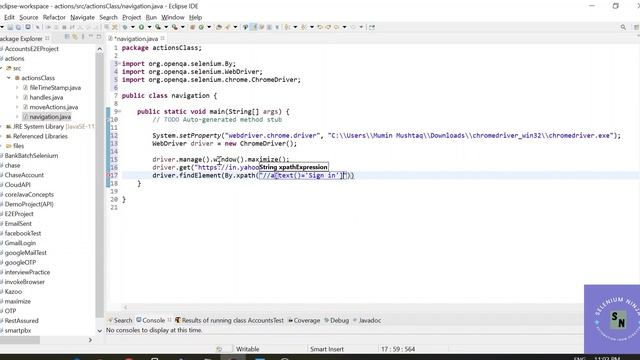
Task: Click New Java Class icon
Action: (x=201, y=27)
